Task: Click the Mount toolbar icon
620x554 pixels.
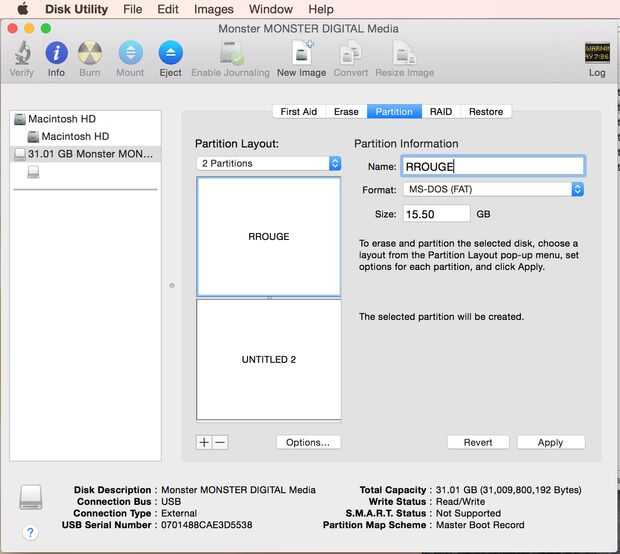Action: click(x=130, y=53)
